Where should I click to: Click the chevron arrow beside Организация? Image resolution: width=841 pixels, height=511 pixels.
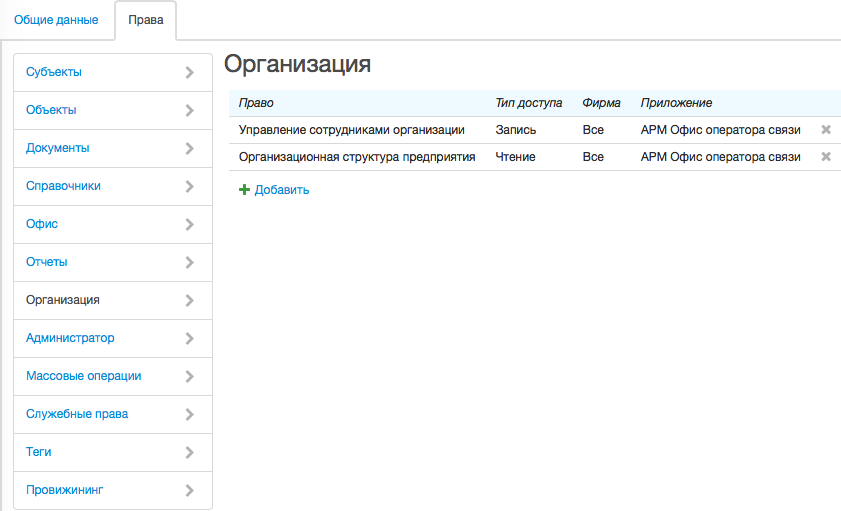(x=189, y=301)
